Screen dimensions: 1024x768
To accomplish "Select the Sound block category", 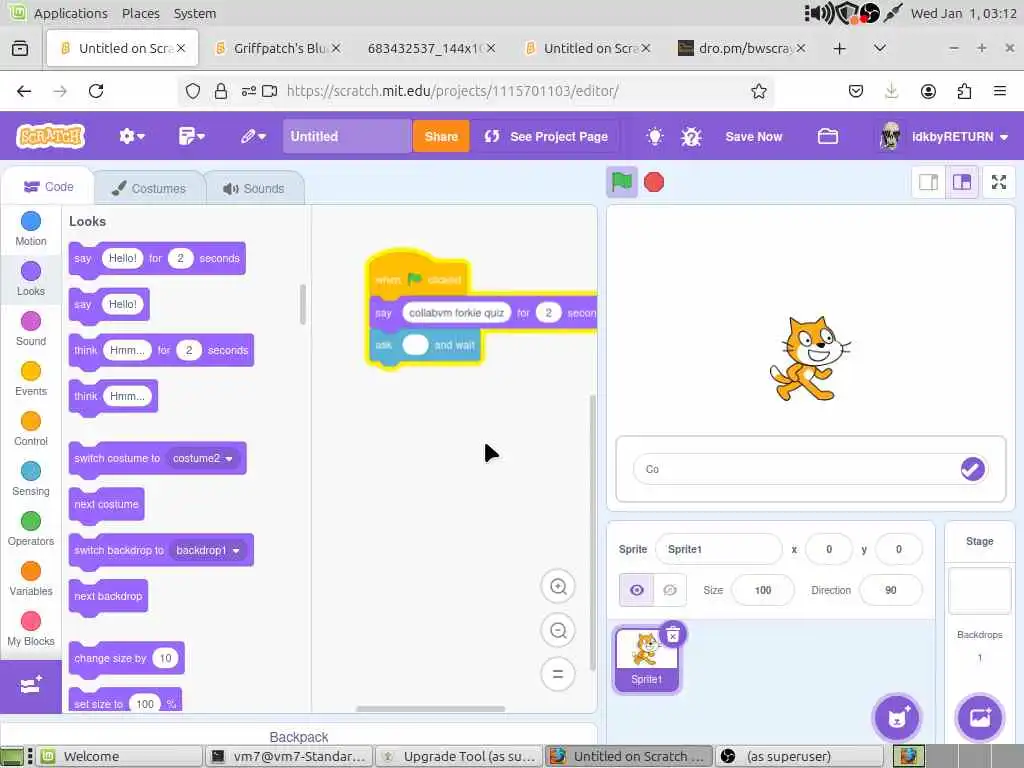I will [31, 329].
